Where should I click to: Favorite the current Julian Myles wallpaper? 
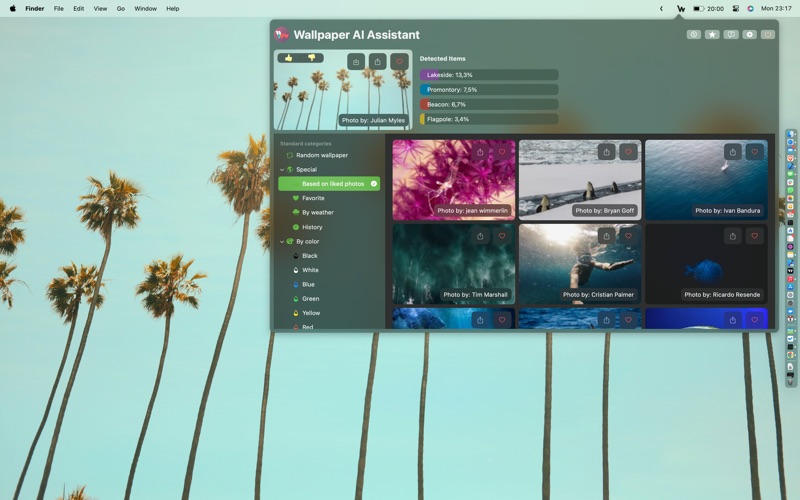click(x=399, y=62)
